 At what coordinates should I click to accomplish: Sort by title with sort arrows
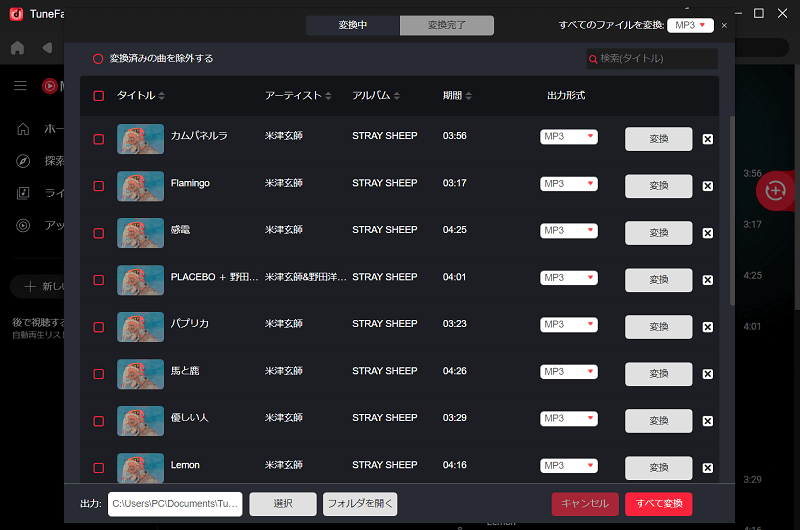pos(161,96)
